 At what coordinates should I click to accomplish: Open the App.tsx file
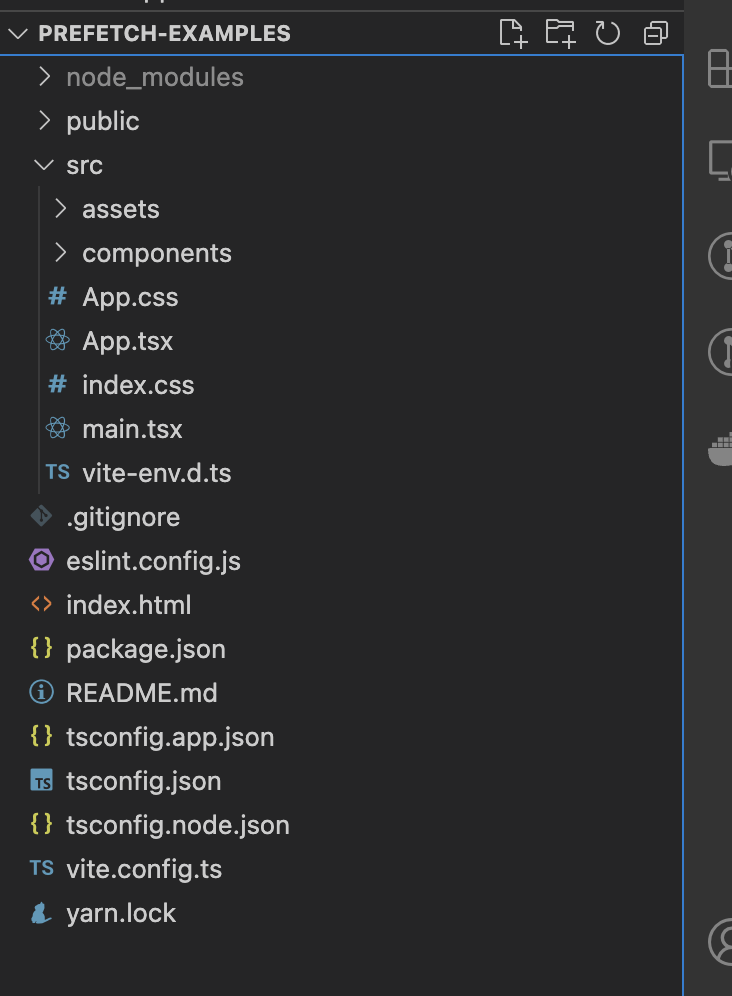click(128, 341)
